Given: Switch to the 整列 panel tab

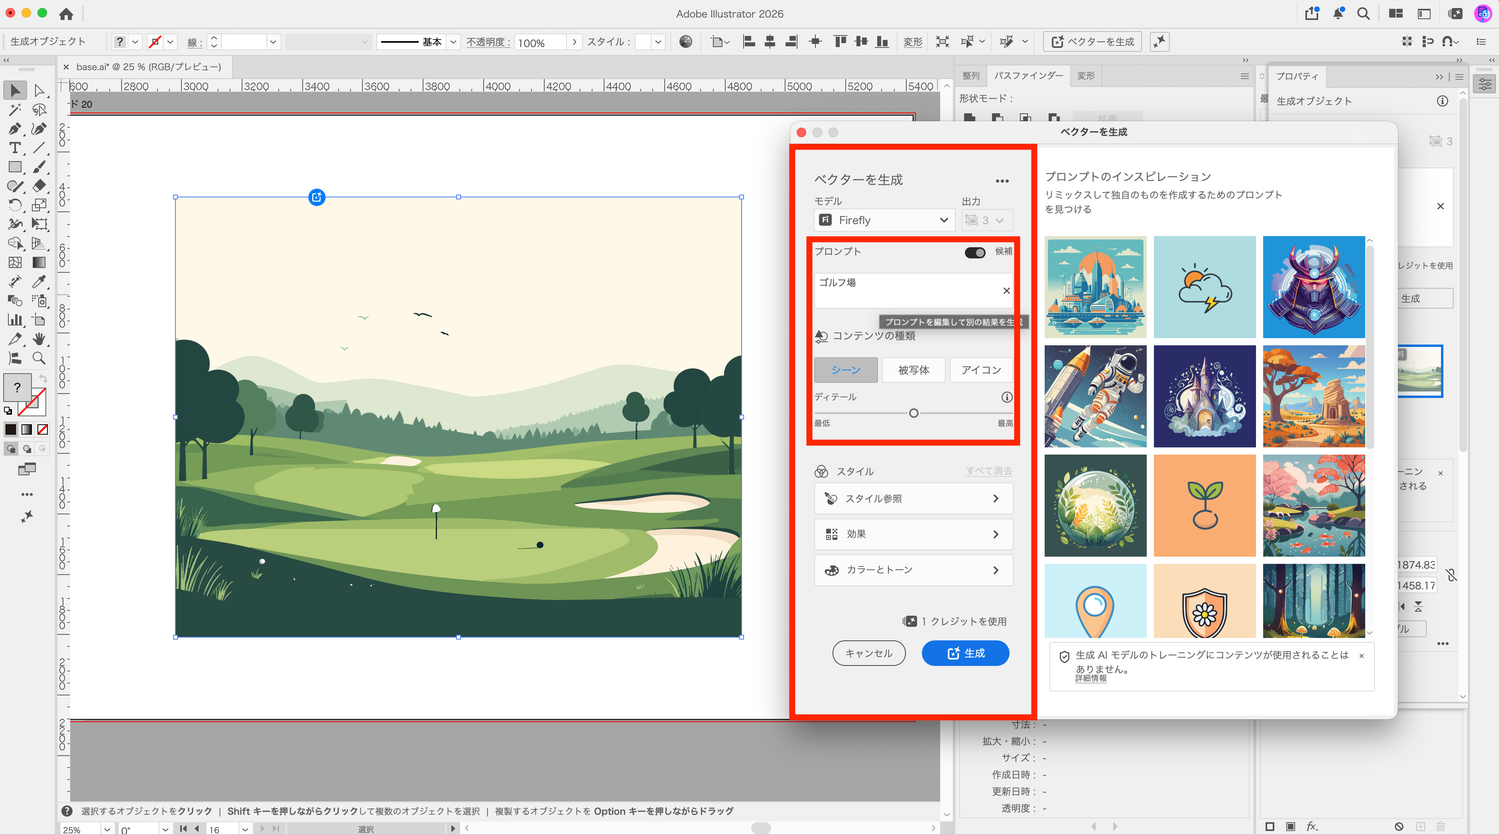Looking at the screenshot, I should pos(971,76).
